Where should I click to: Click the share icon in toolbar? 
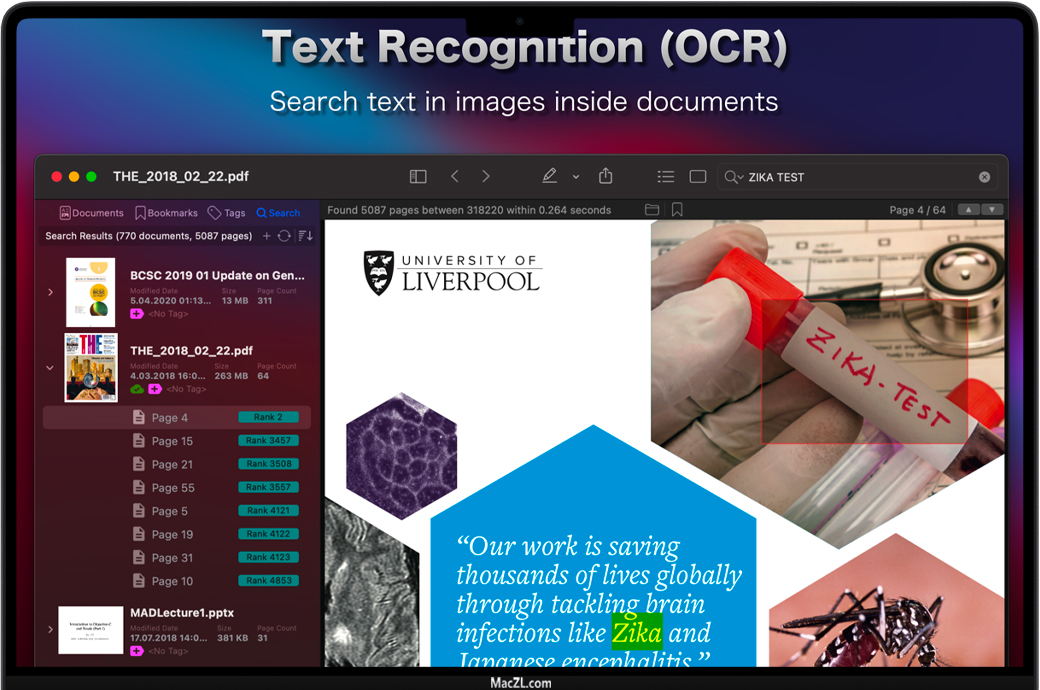606,176
